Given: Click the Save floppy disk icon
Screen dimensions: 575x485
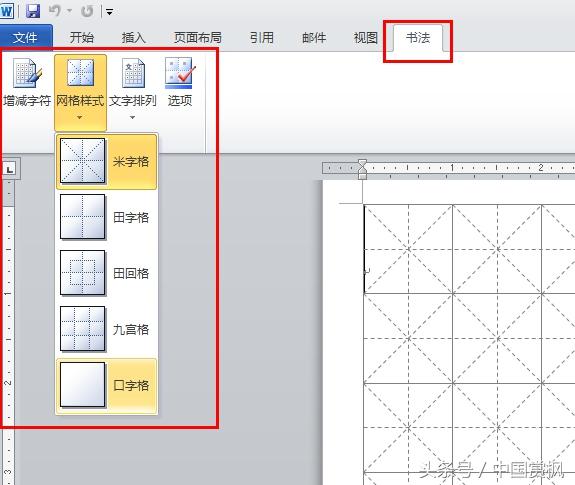Looking at the screenshot, I should (33, 11).
